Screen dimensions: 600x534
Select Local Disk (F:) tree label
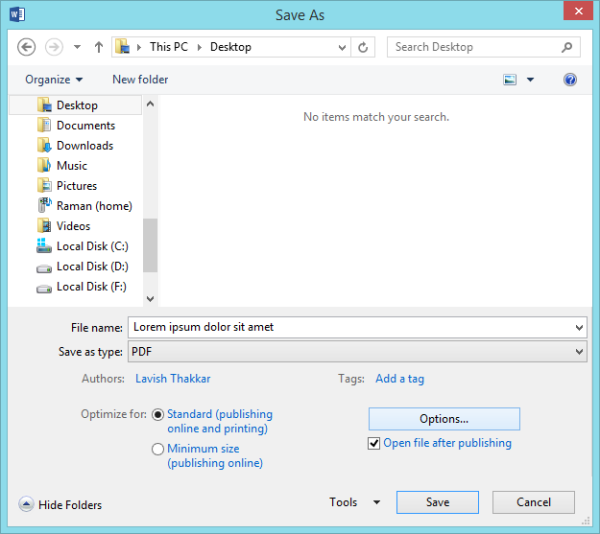91,287
